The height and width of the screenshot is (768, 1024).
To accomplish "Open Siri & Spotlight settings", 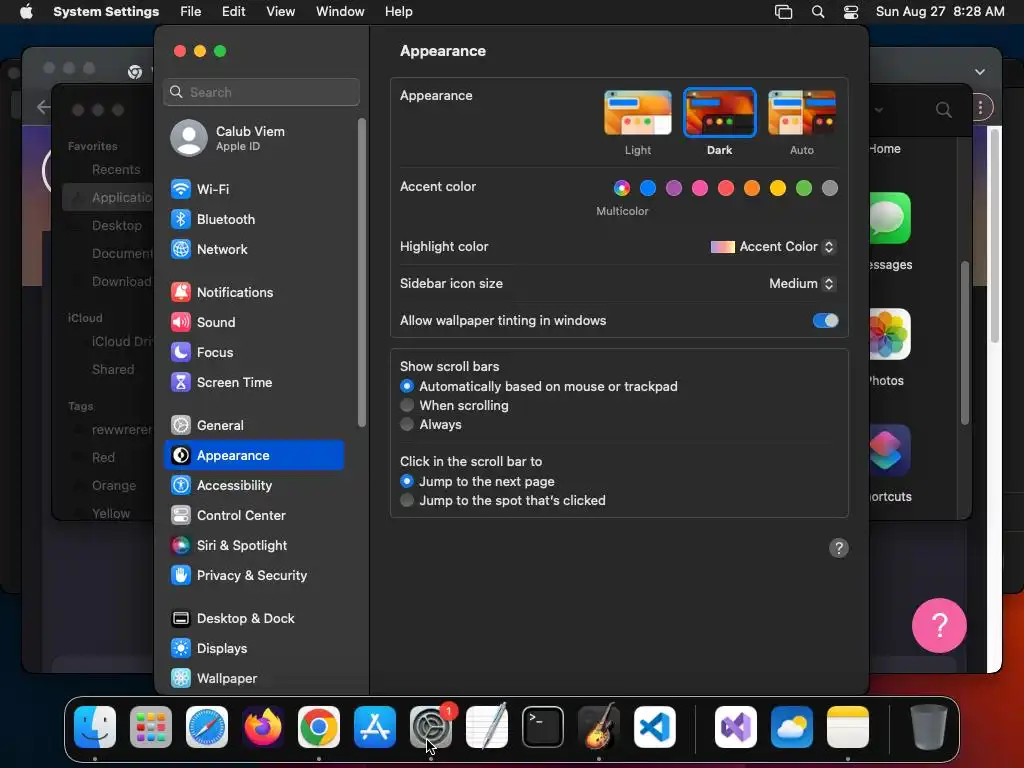I will point(253,546).
